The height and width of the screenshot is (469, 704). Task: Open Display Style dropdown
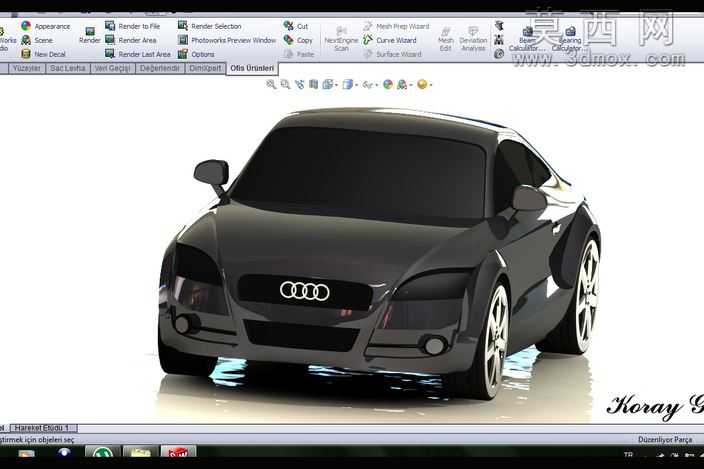click(x=349, y=84)
